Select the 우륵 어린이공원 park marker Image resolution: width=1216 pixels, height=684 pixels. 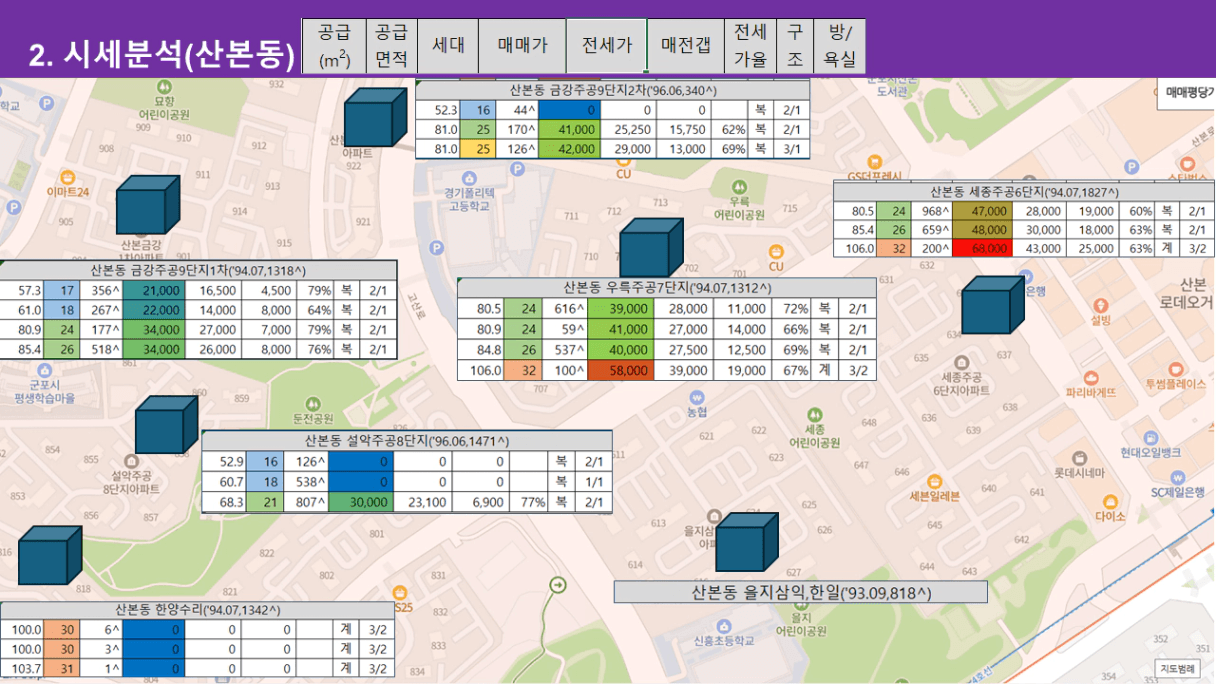coord(739,188)
